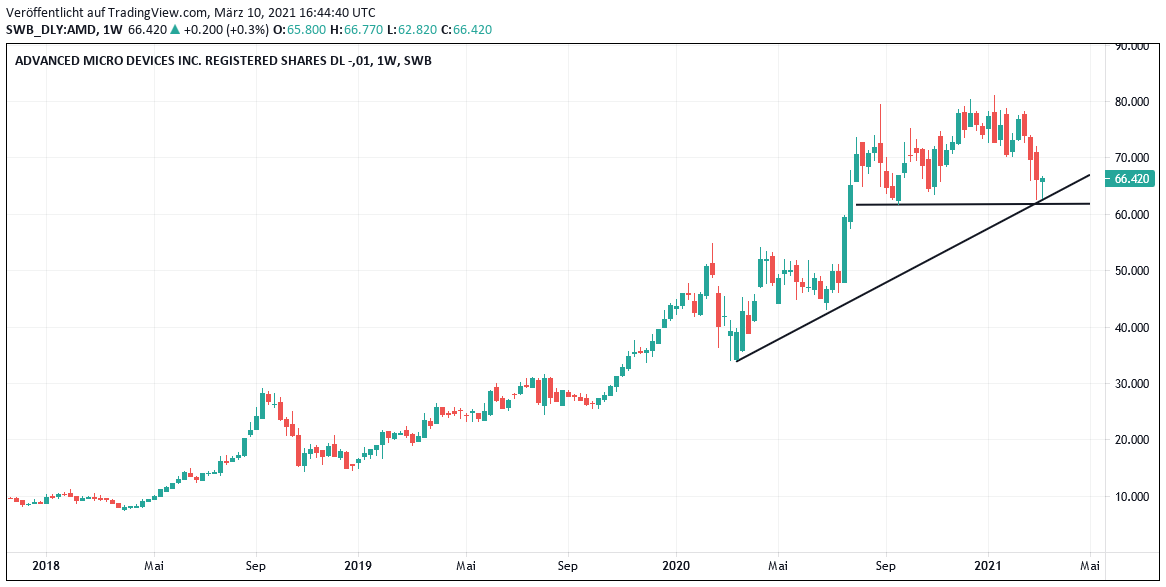Viewport: 1166px width, 587px height.
Task: Click the ascending black trend line
Action: coord(912,268)
